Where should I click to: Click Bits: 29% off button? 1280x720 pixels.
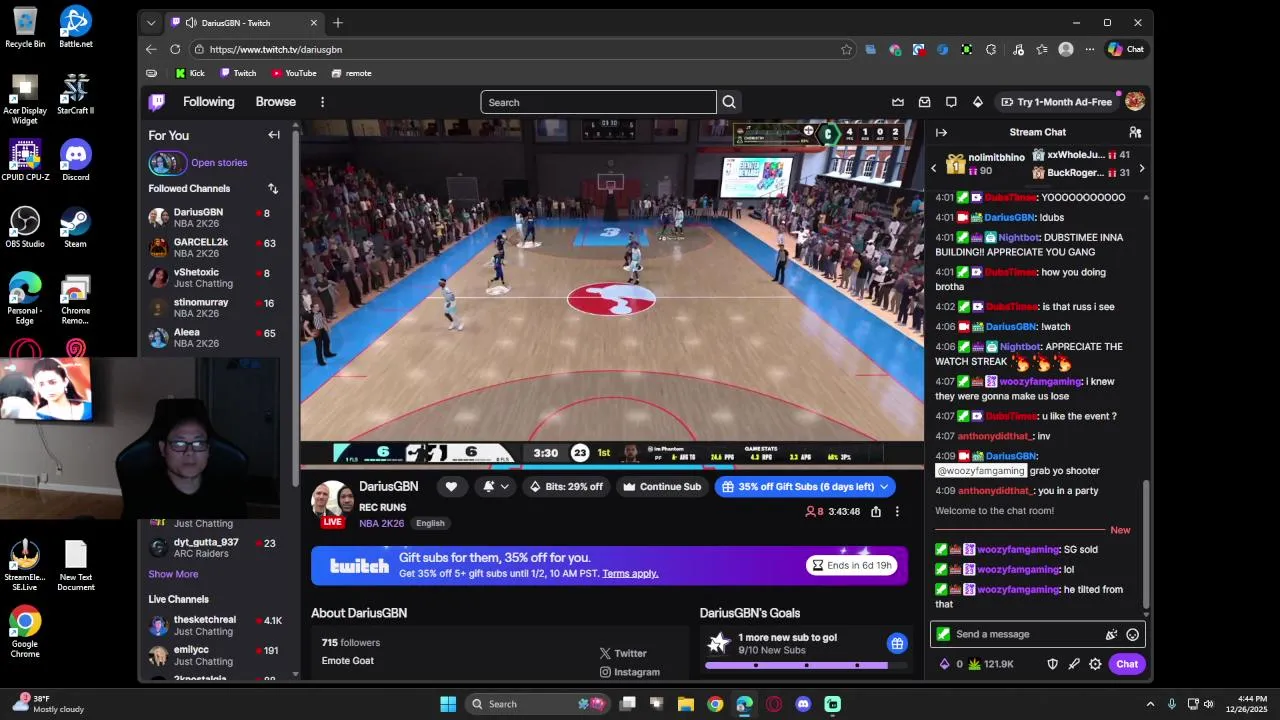(x=567, y=487)
